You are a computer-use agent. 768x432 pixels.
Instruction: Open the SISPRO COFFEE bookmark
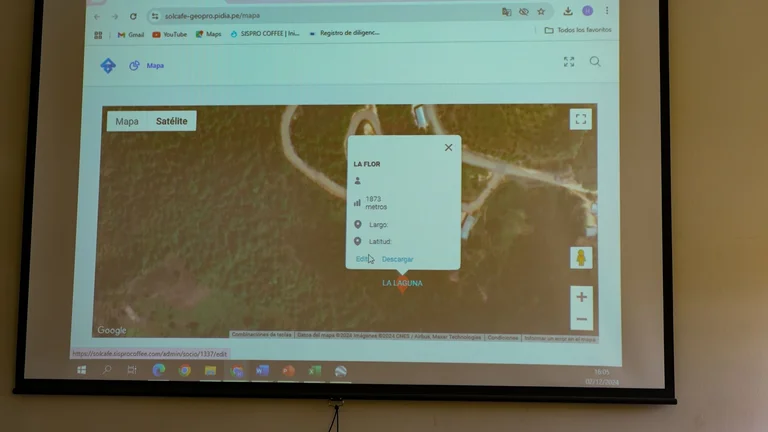coord(264,33)
